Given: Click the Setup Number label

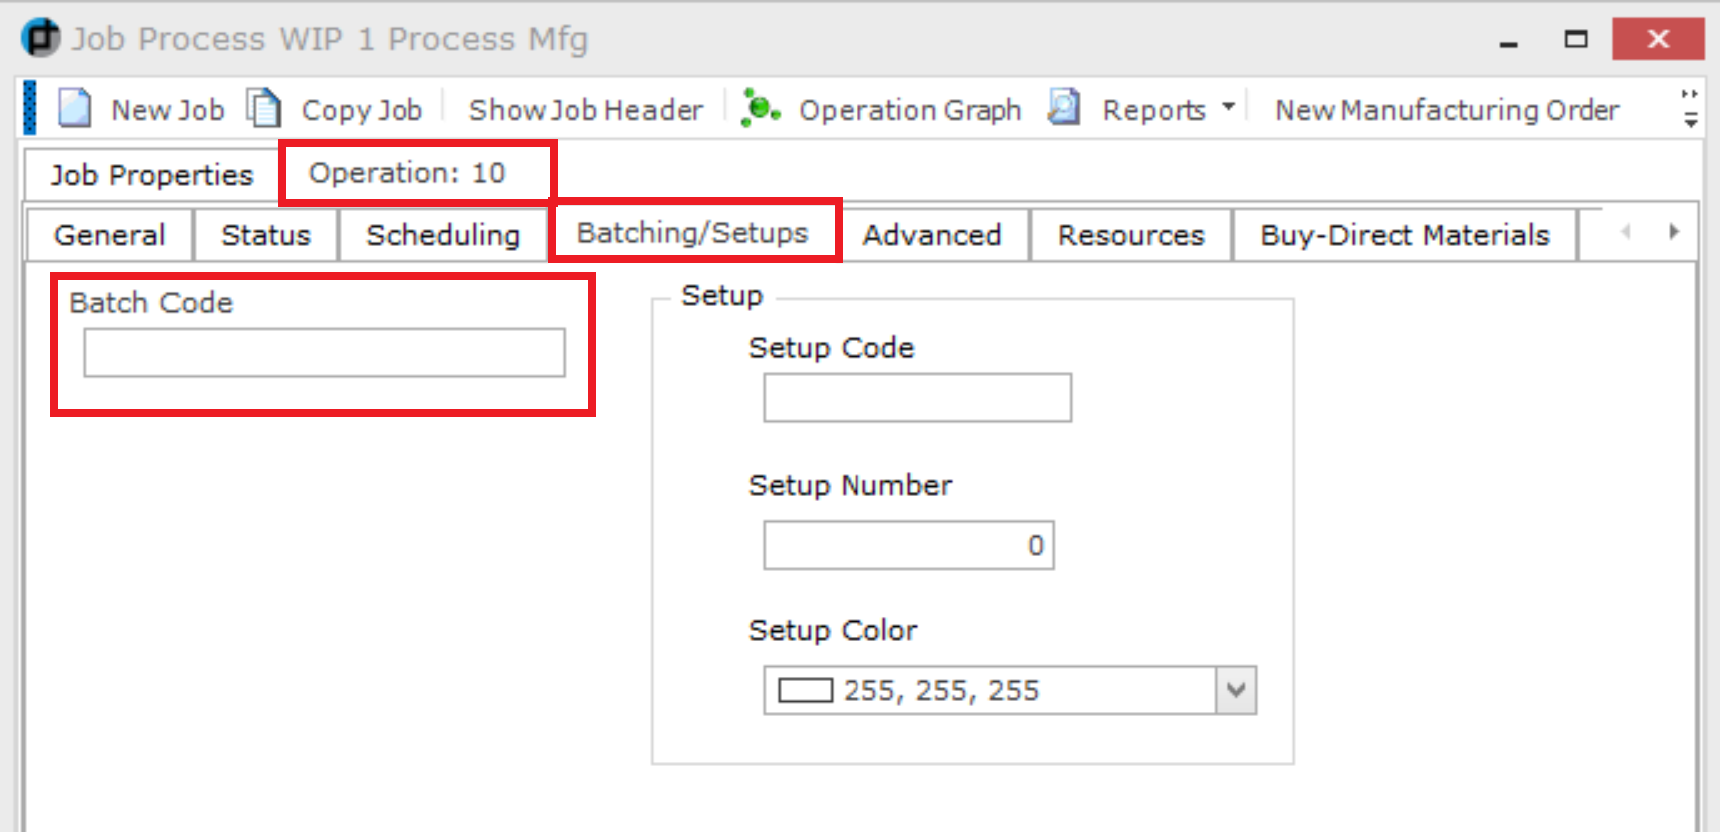Looking at the screenshot, I should point(850,485).
